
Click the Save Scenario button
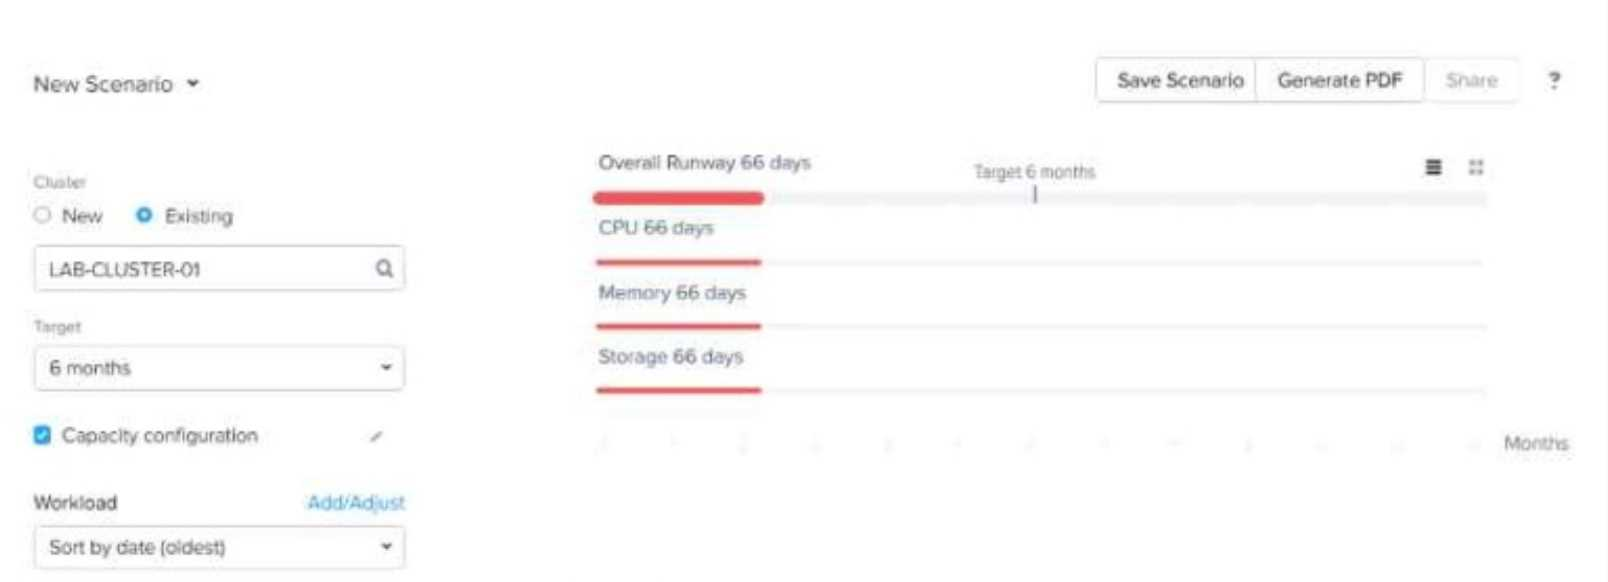[x=1179, y=80]
